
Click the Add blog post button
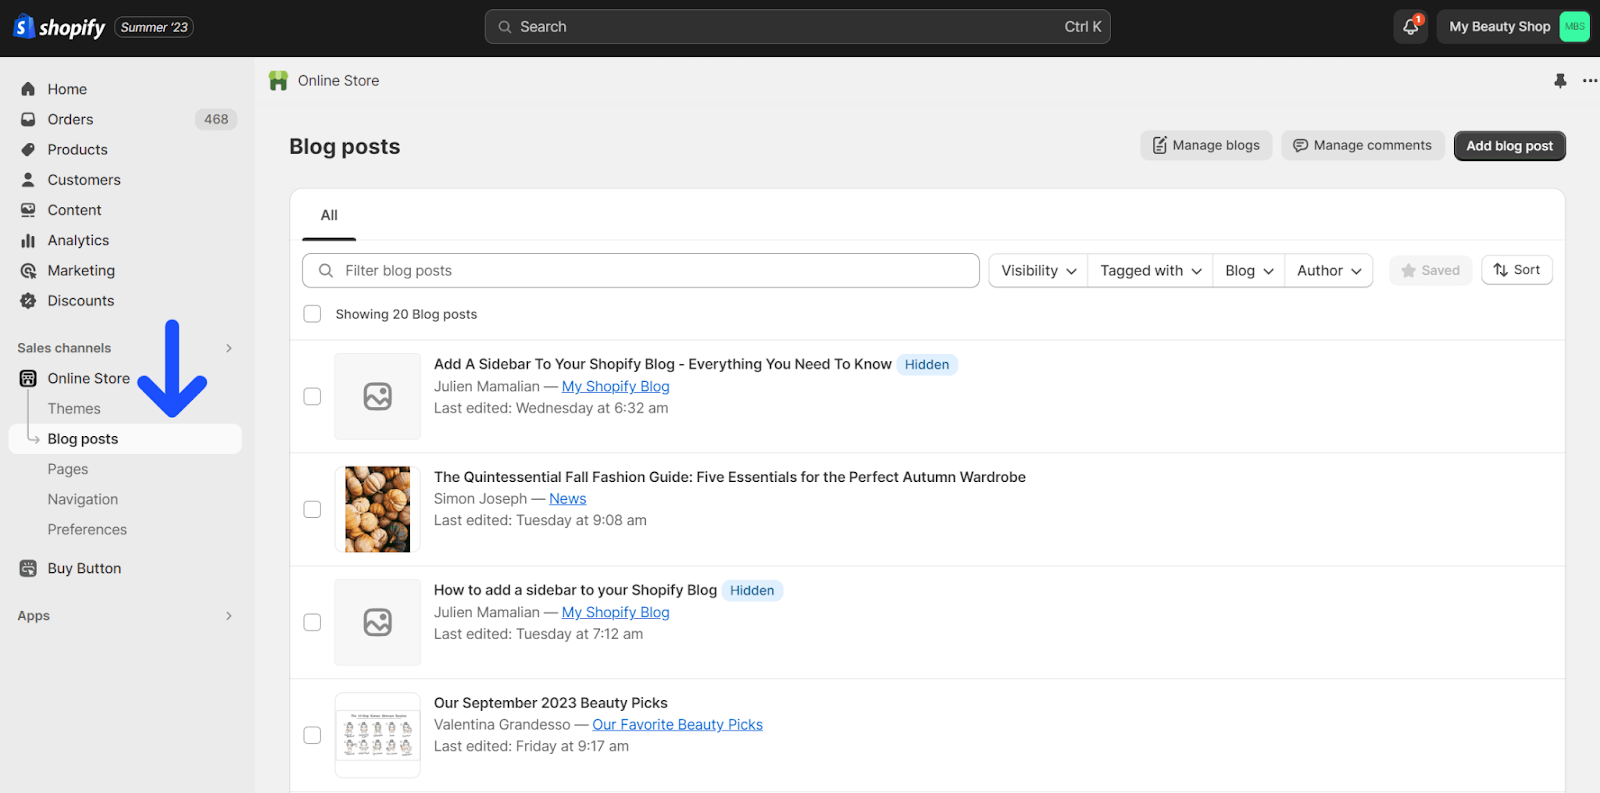click(1509, 146)
